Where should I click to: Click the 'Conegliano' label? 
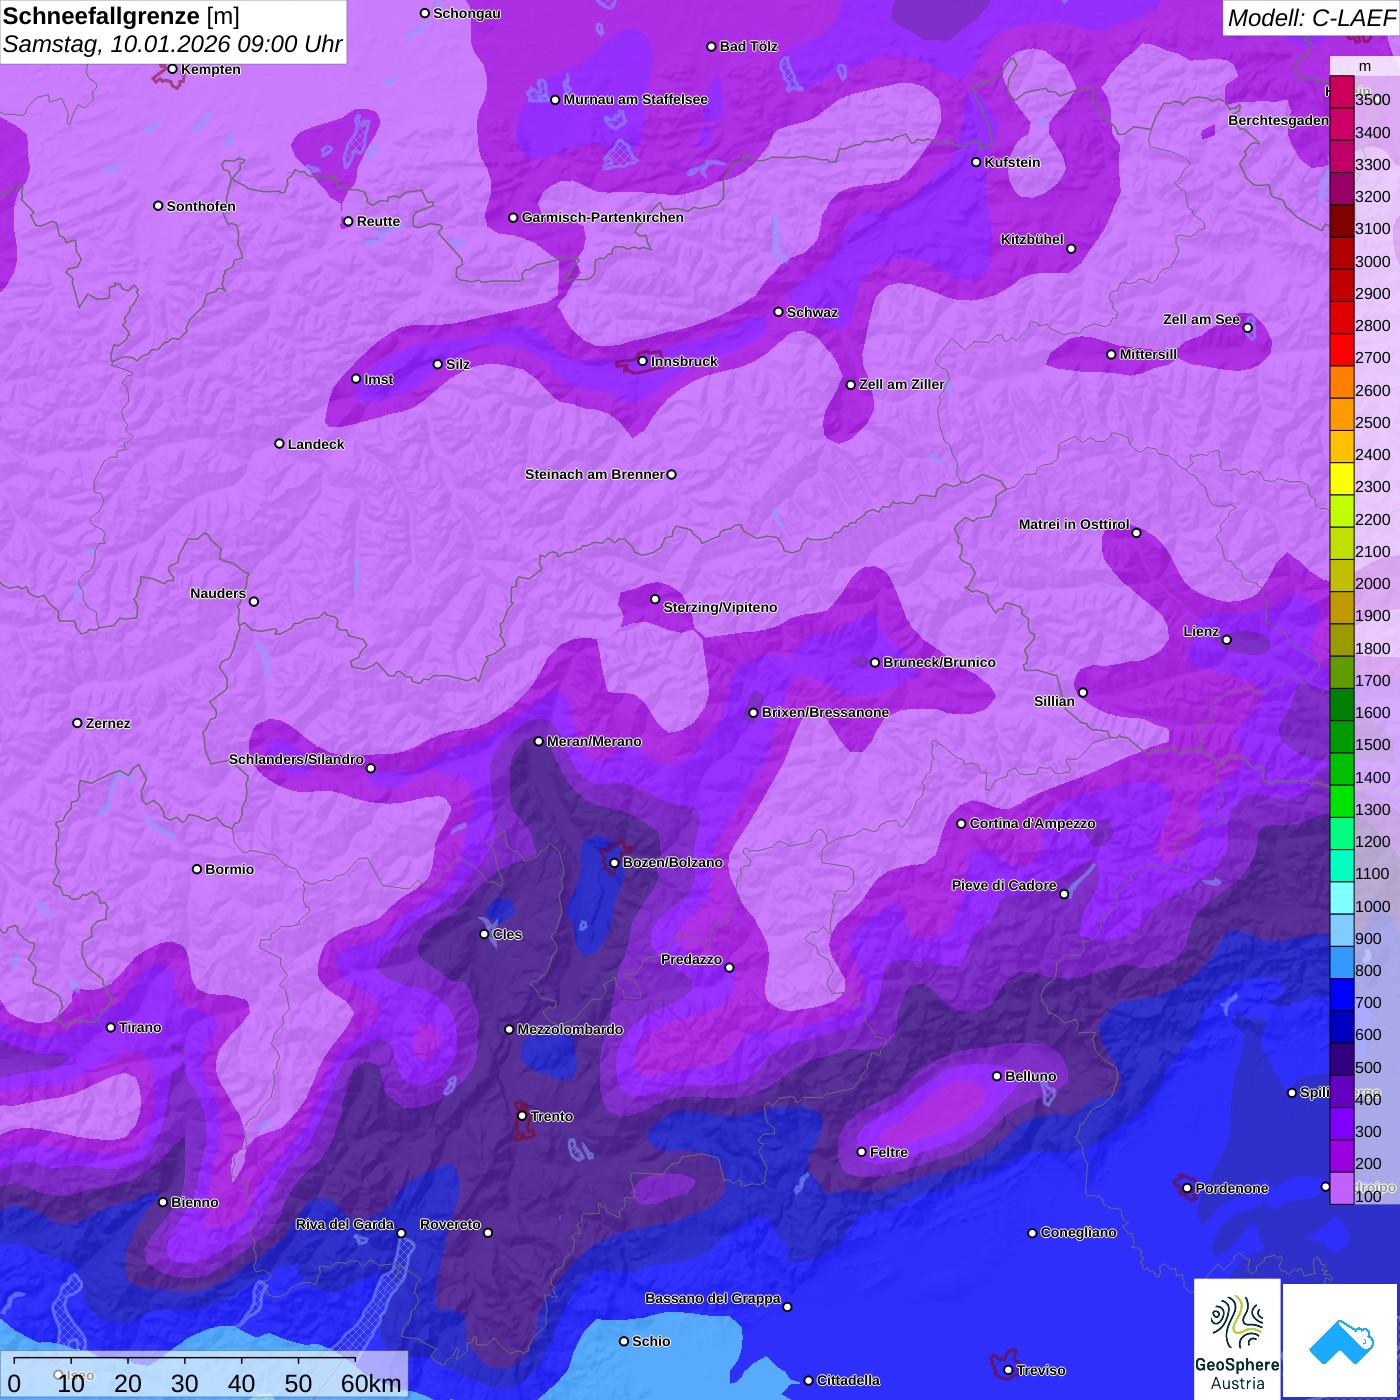coord(1078,1232)
